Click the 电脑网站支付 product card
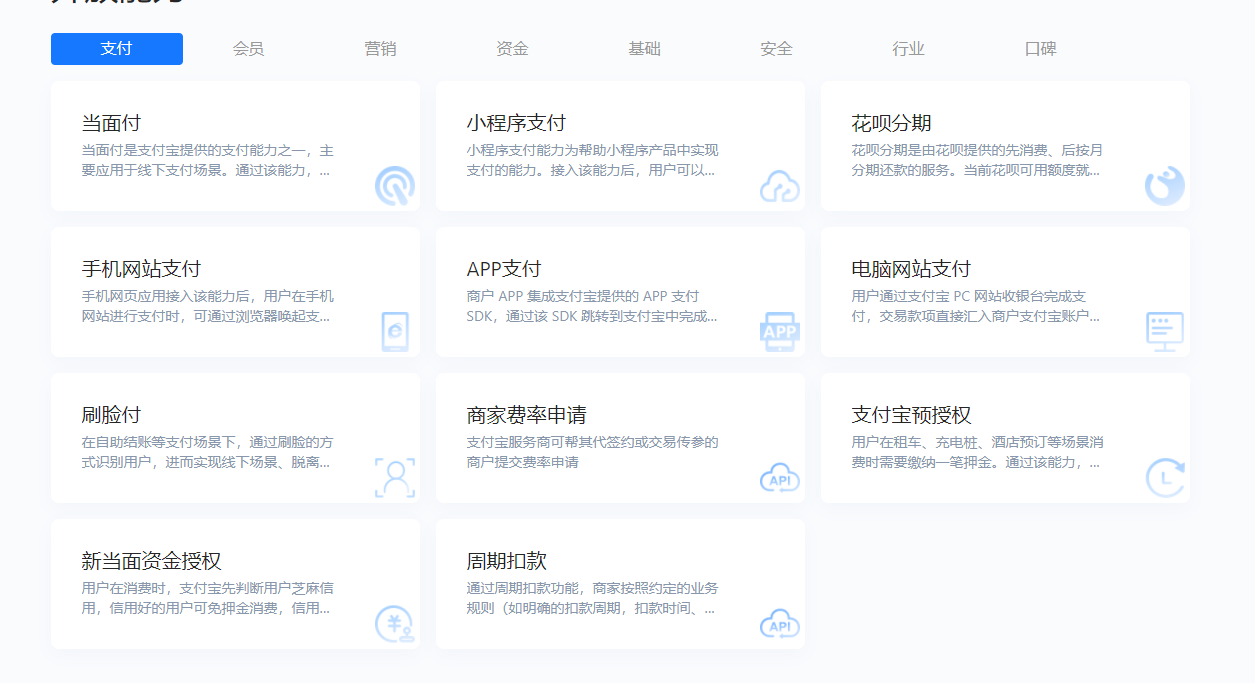 coord(1005,293)
